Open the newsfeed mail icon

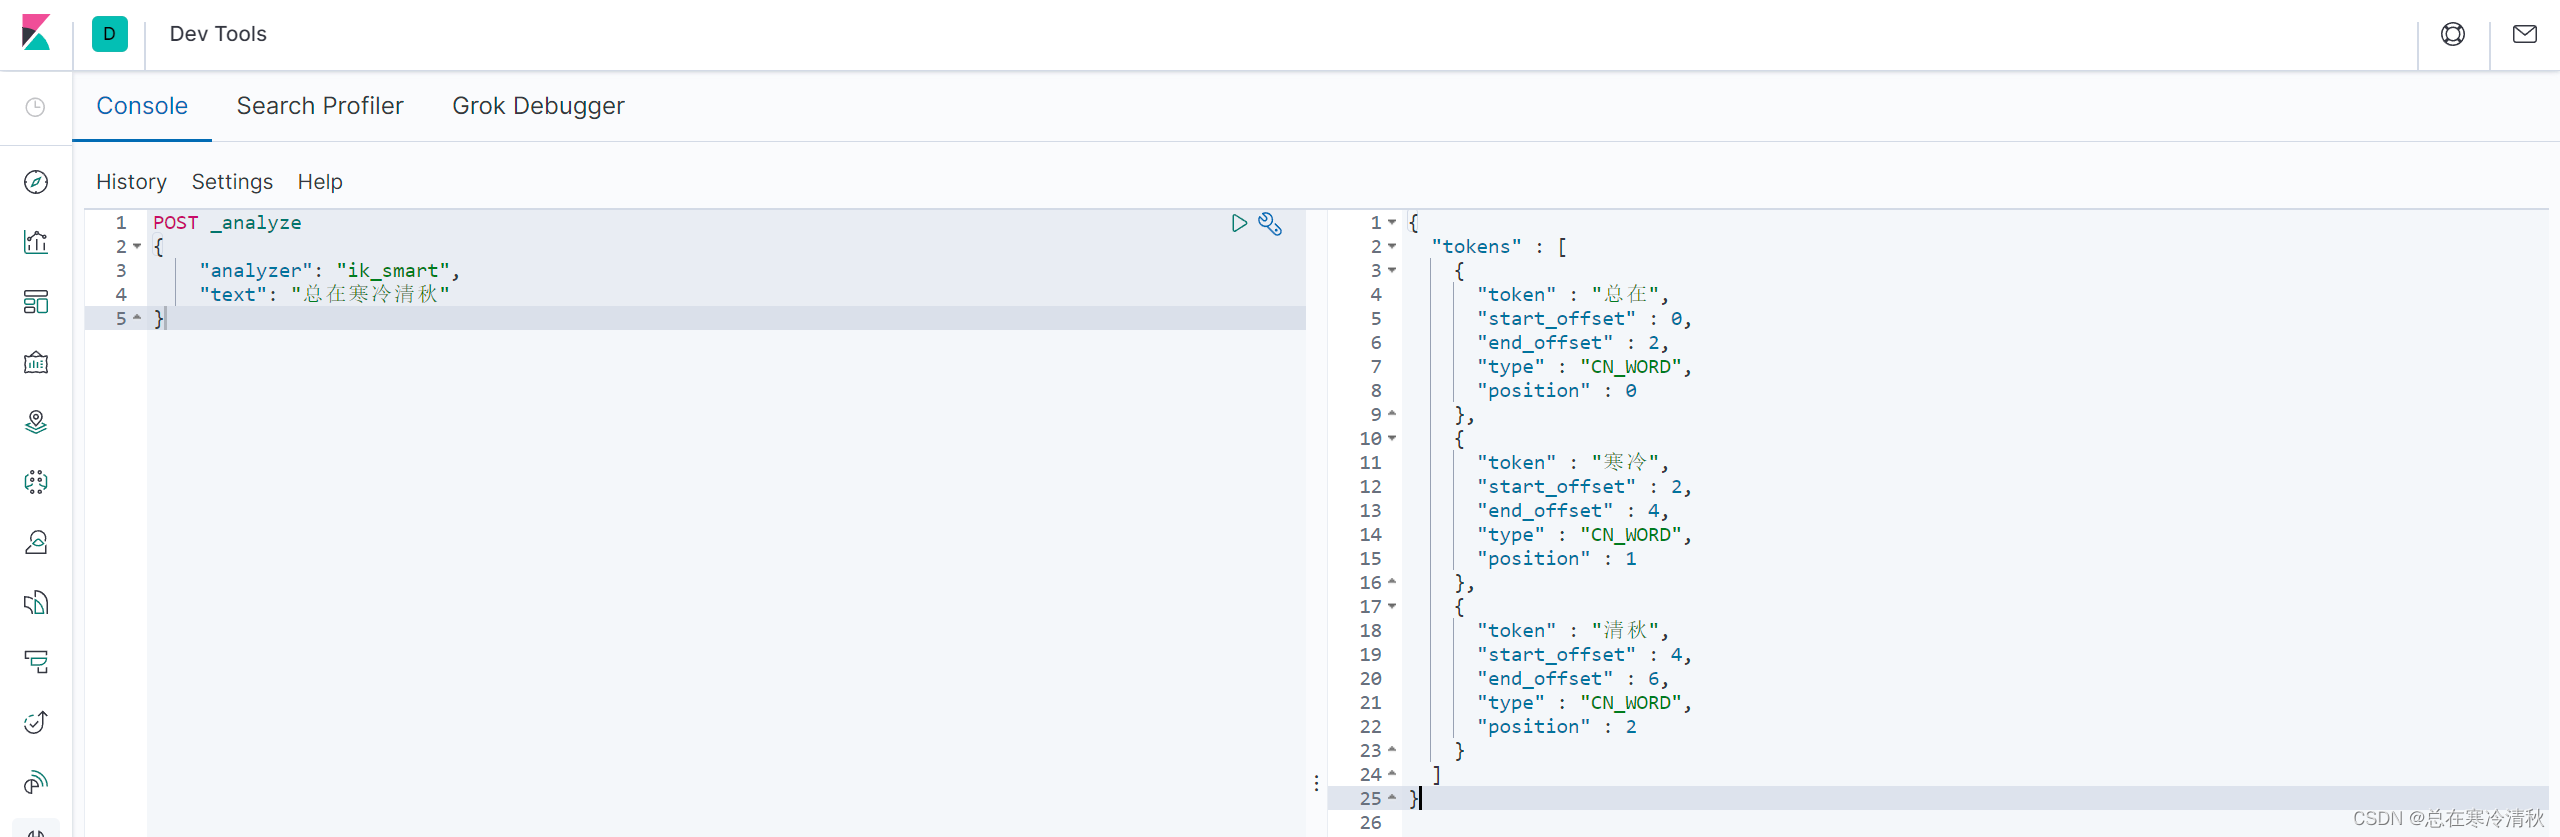pyautogui.click(x=2525, y=34)
